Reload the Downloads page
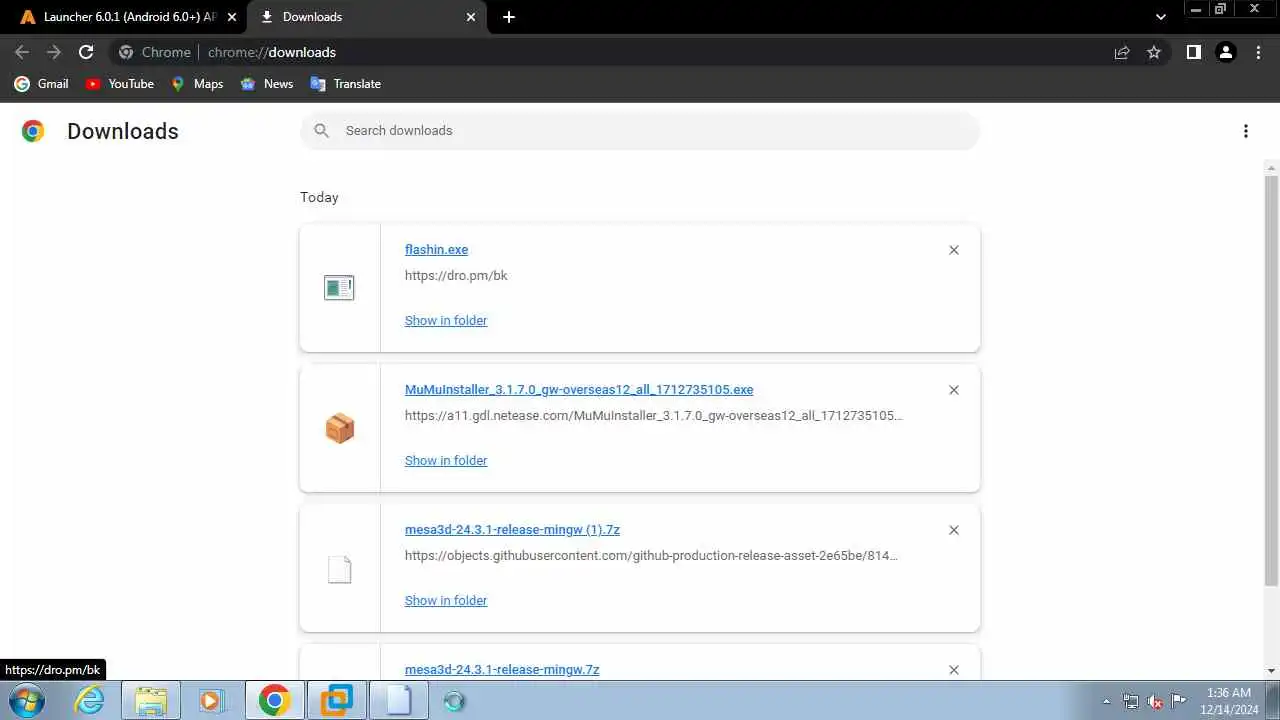1280x720 pixels. [86, 52]
